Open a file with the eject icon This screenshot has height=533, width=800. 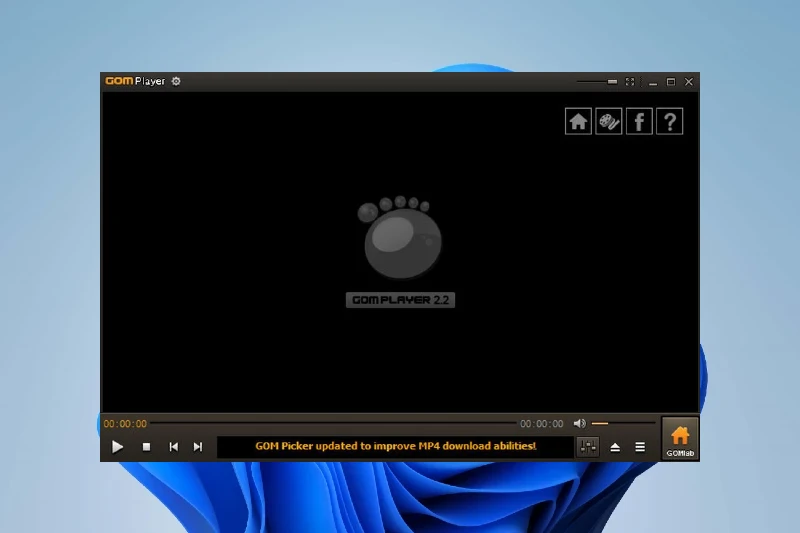(615, 447)
